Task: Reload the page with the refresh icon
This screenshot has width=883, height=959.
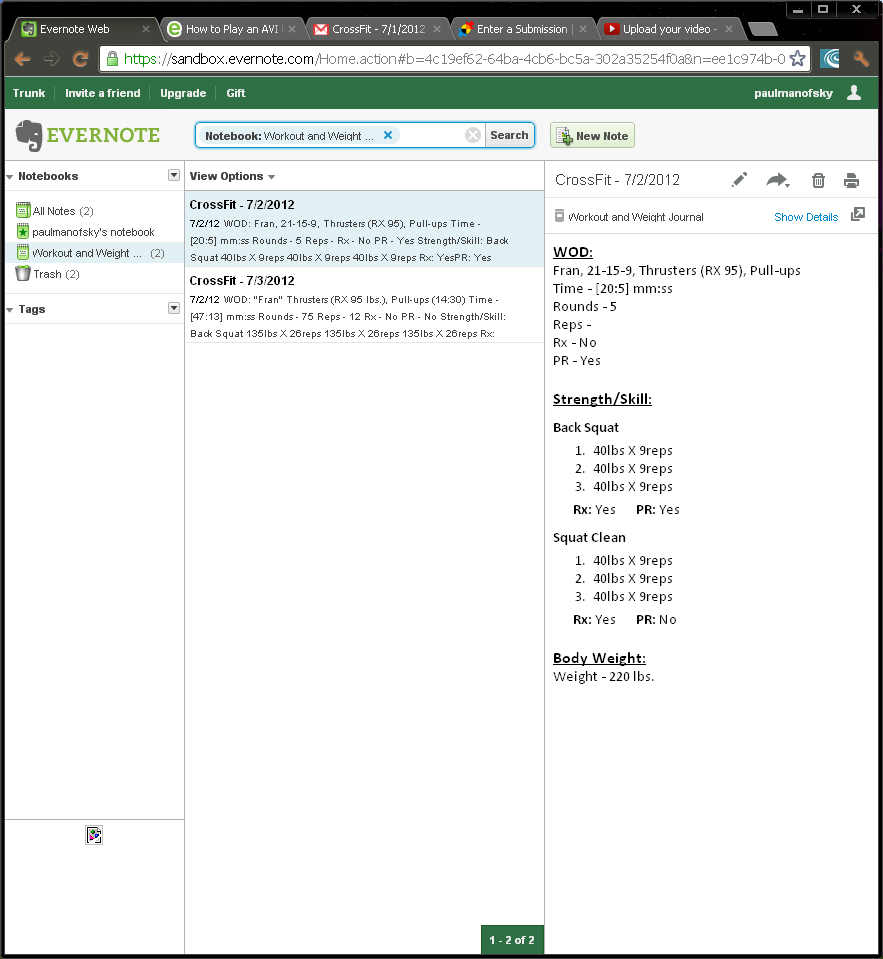Action: tap(81, 59)
